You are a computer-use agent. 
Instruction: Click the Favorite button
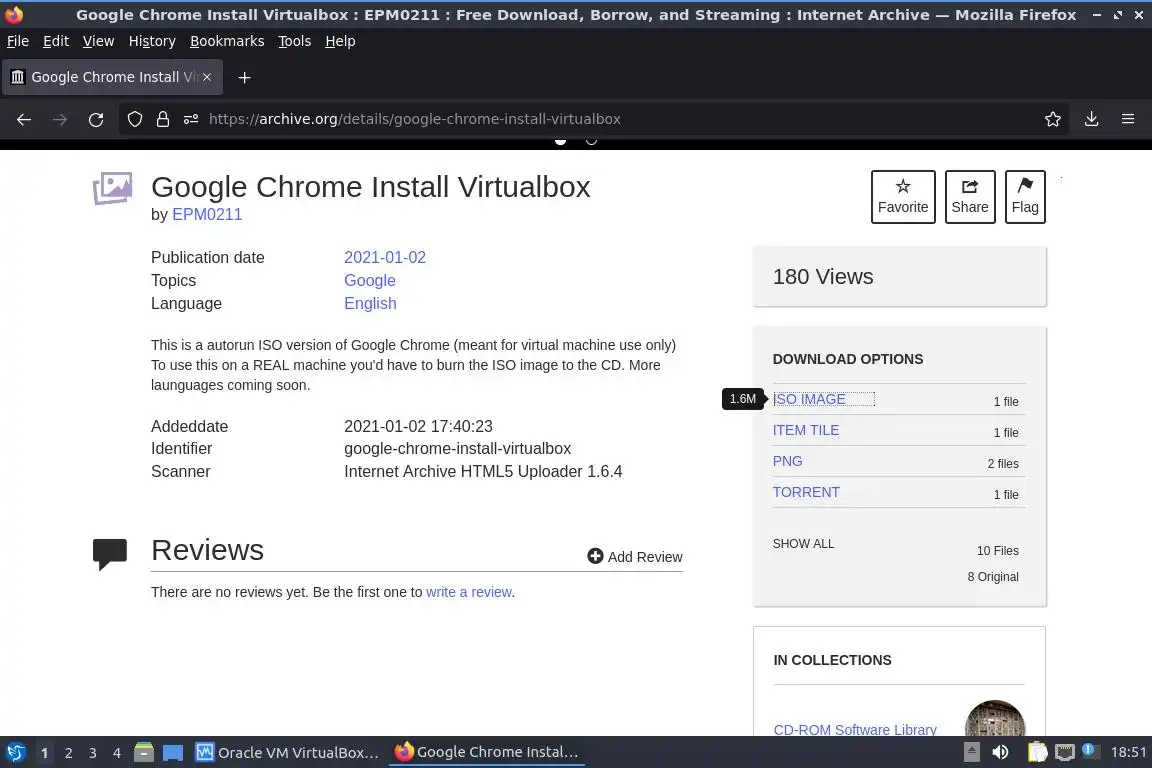coord(903,197)
